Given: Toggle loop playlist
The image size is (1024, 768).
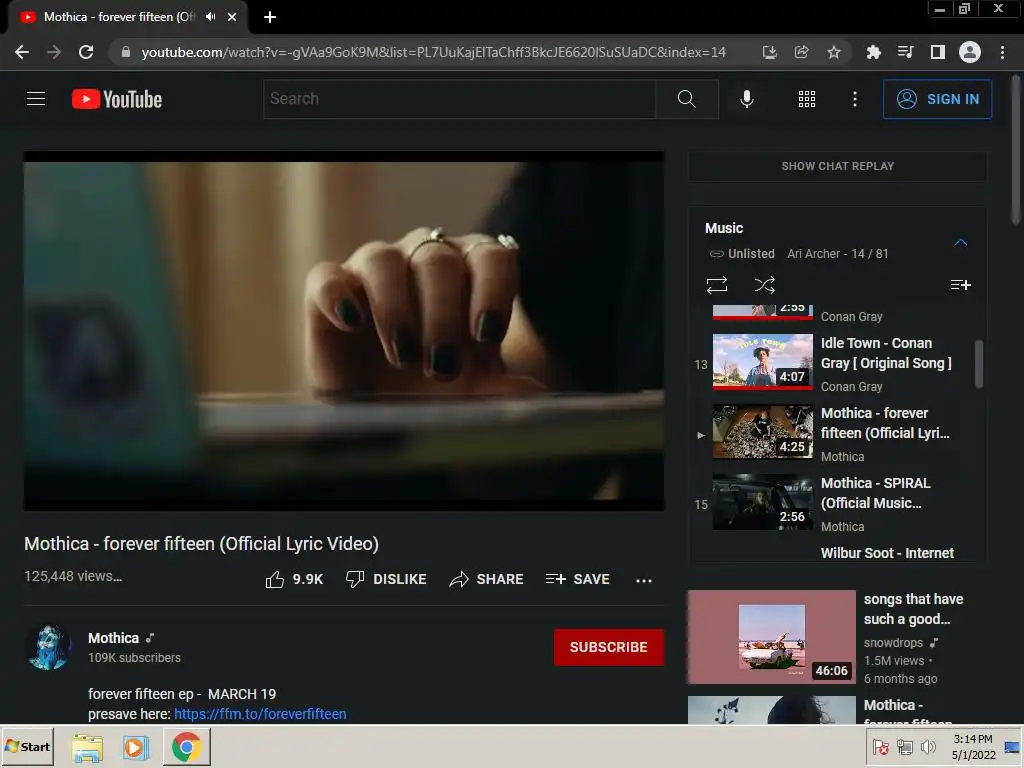Looking at the screenshot, I should click(x=716, y=285).
